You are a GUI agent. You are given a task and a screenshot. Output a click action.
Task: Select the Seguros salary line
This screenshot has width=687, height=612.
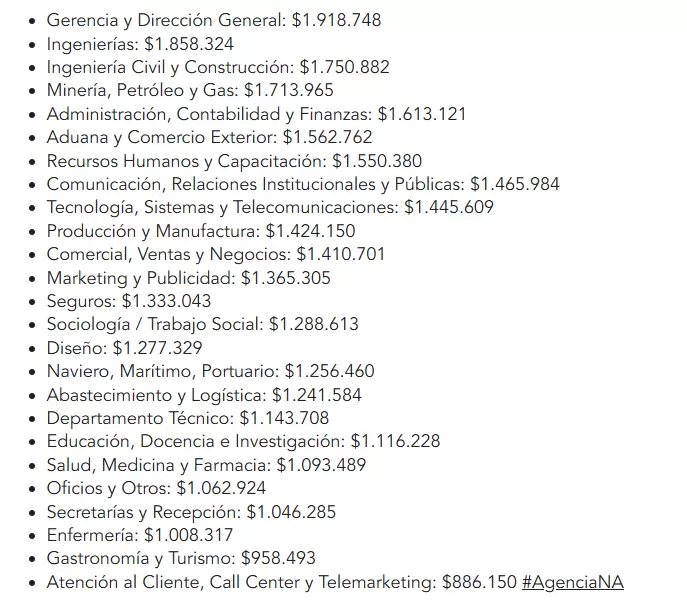pos(128,301)
